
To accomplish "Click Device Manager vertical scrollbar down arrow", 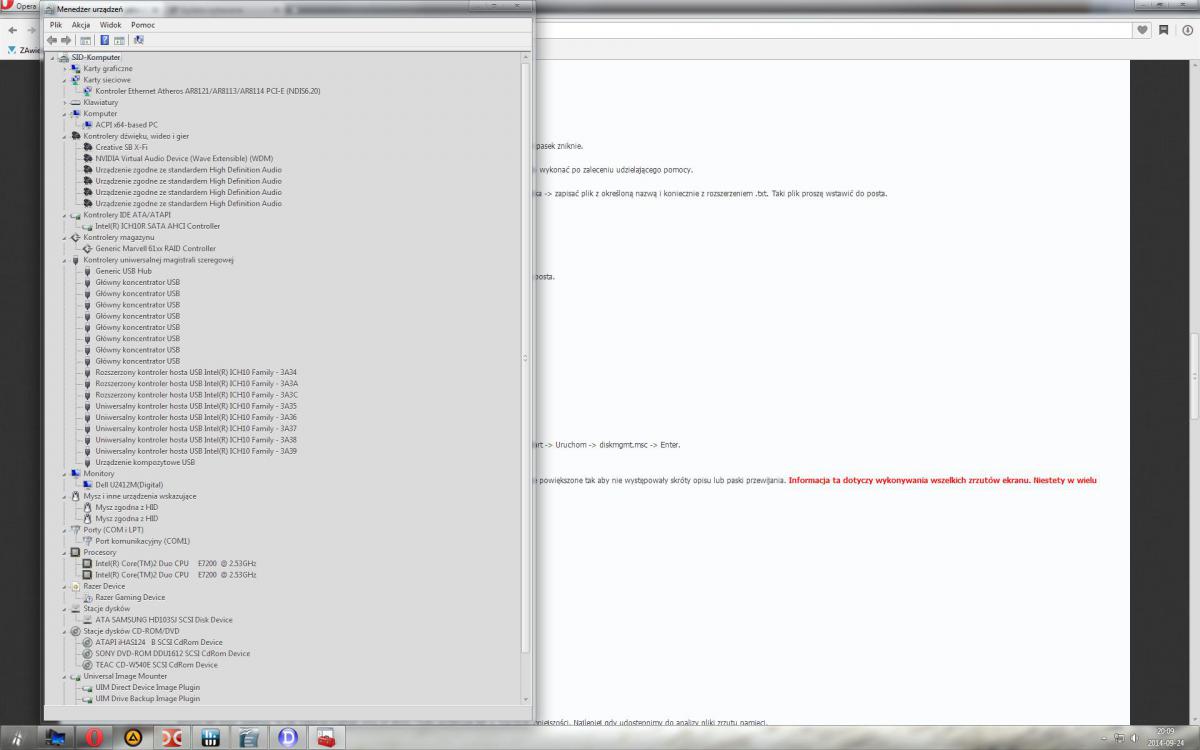I will point(526,700).
